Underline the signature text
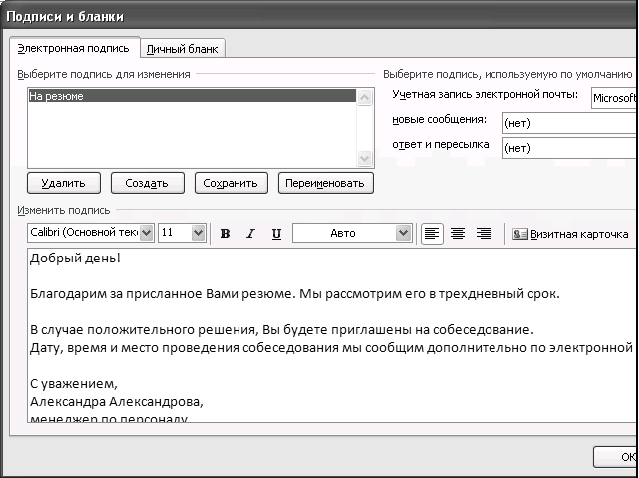 276,234
